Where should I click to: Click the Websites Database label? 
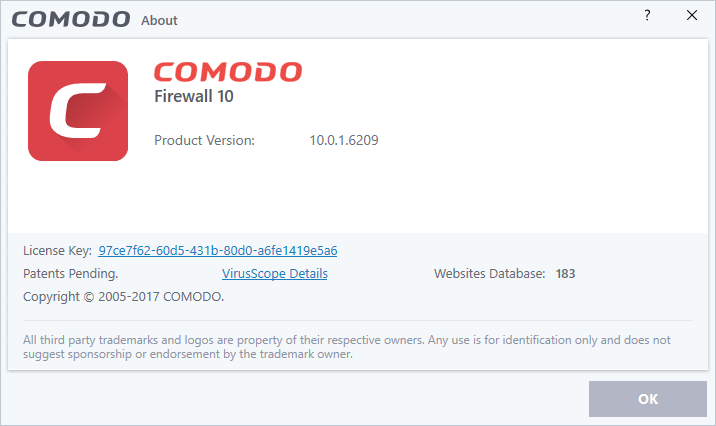489,273
